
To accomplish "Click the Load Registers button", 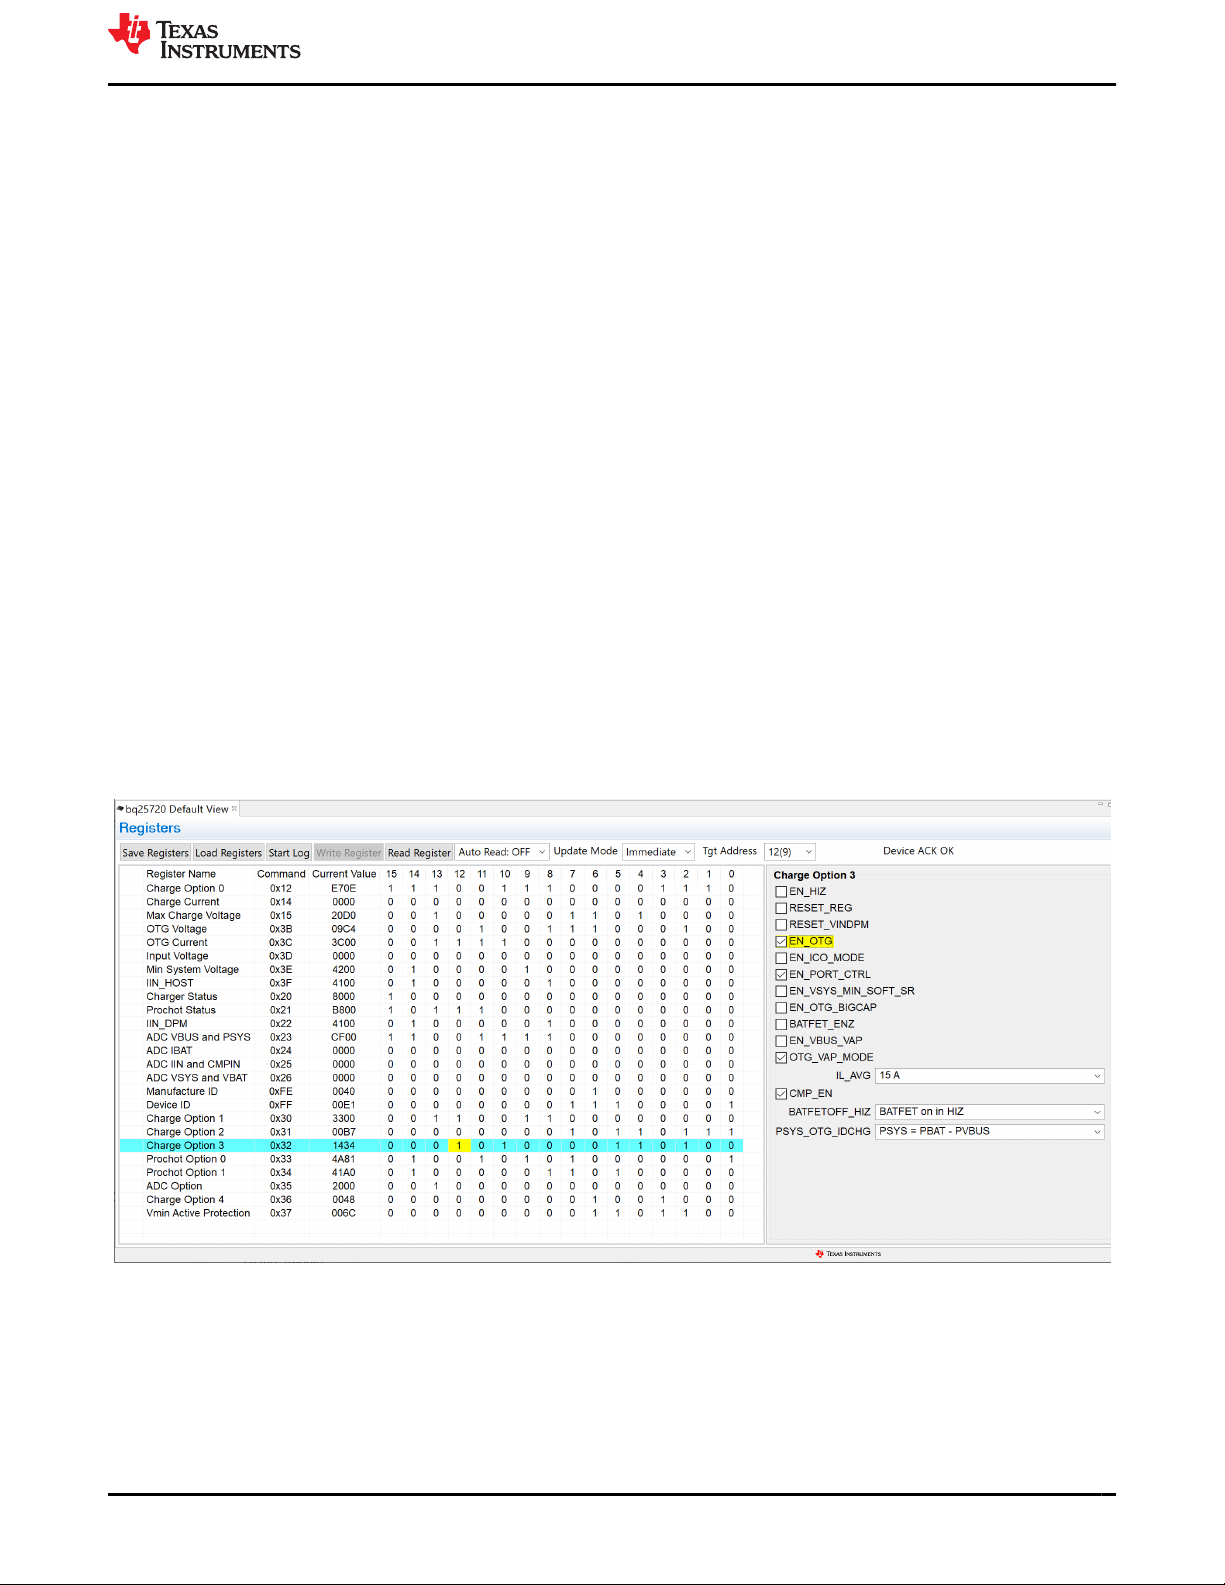I will 228,853.
